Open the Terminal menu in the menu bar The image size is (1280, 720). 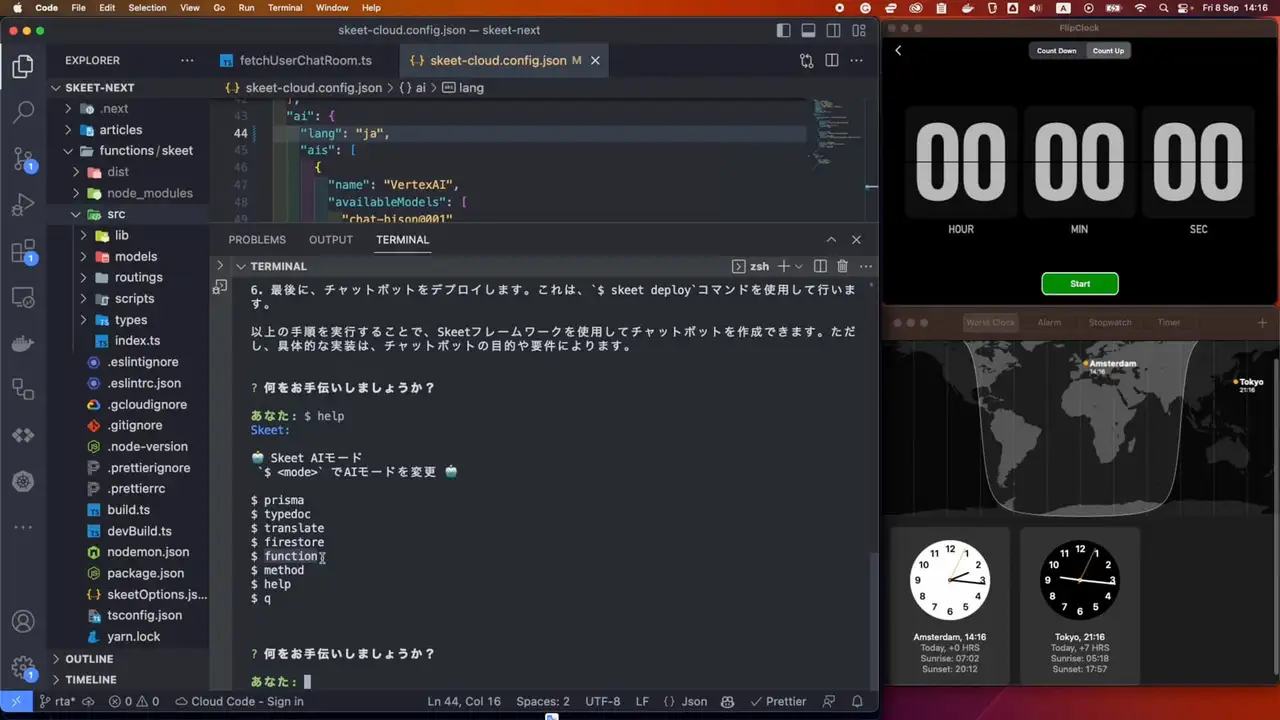[x=284, y=8]
